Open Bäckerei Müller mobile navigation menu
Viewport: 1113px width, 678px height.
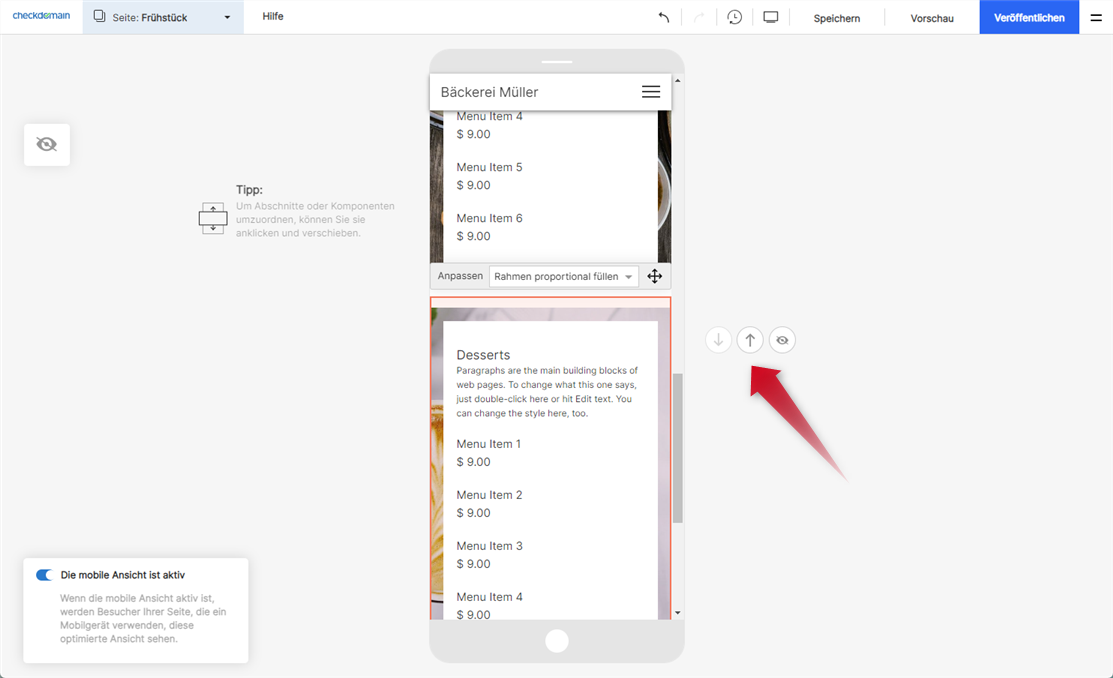tap(651, 92)
